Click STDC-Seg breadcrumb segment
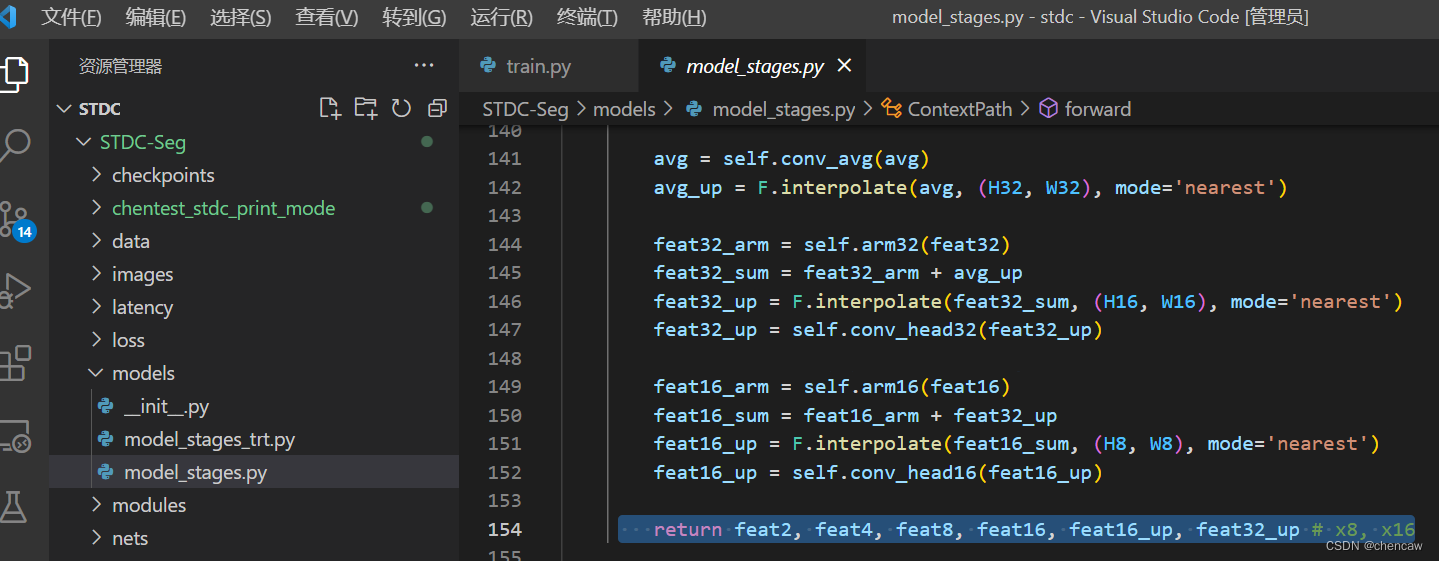This screenshot has height=561, width=1439. coord(525,109)
